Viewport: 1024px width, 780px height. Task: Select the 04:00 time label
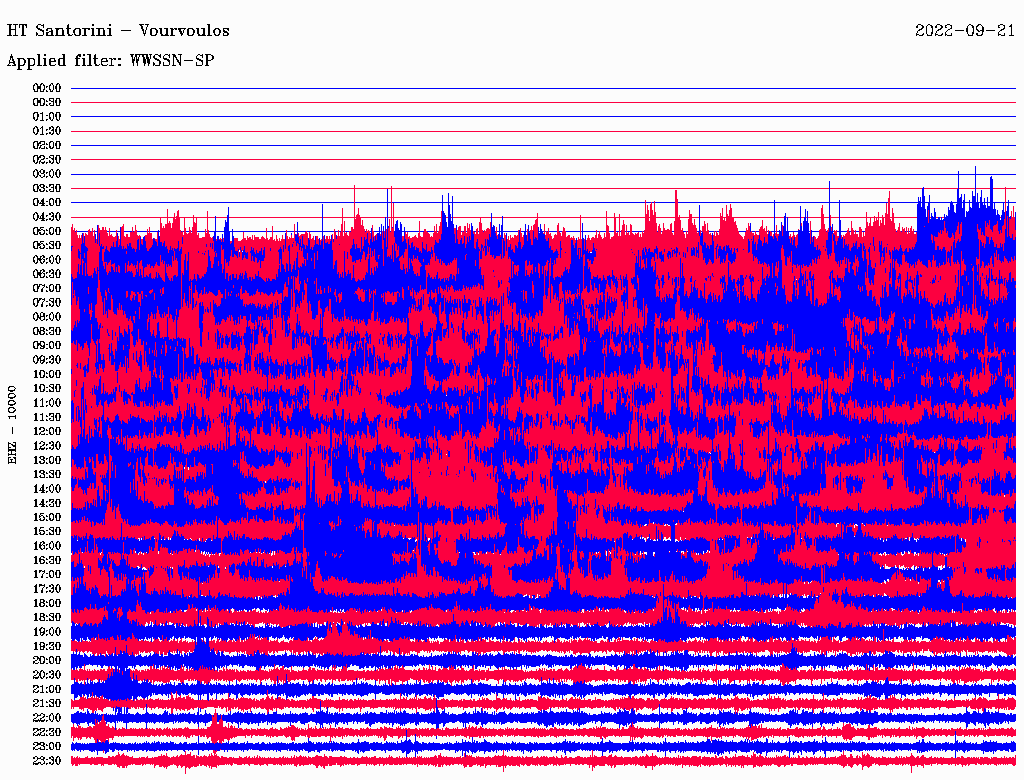47,203
